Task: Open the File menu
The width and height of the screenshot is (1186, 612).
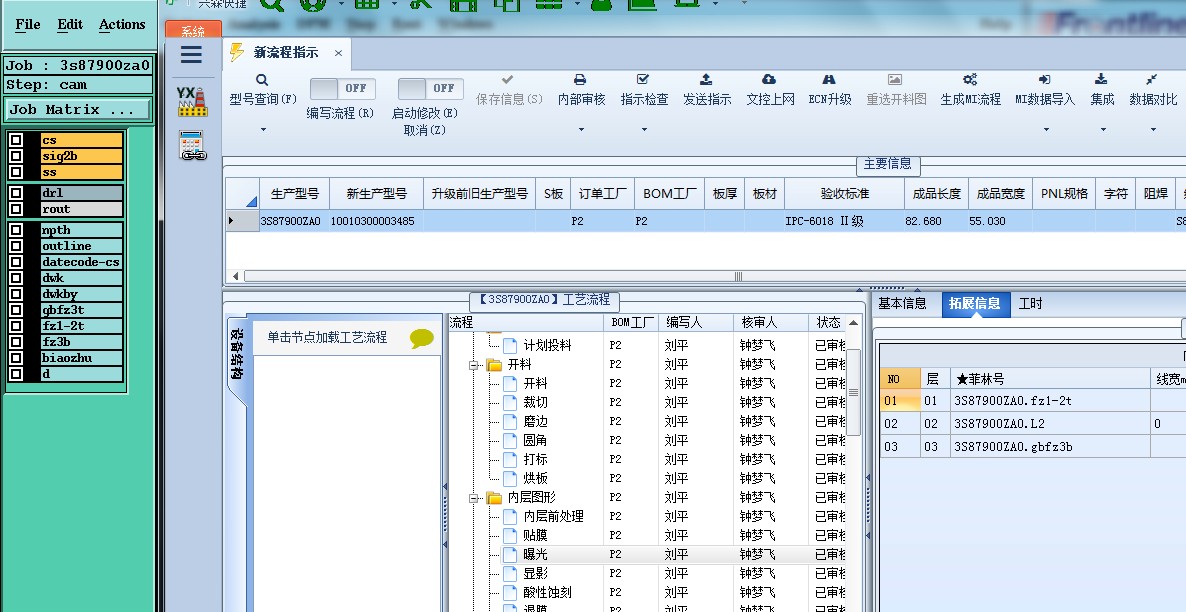Action: click(28, 25)
